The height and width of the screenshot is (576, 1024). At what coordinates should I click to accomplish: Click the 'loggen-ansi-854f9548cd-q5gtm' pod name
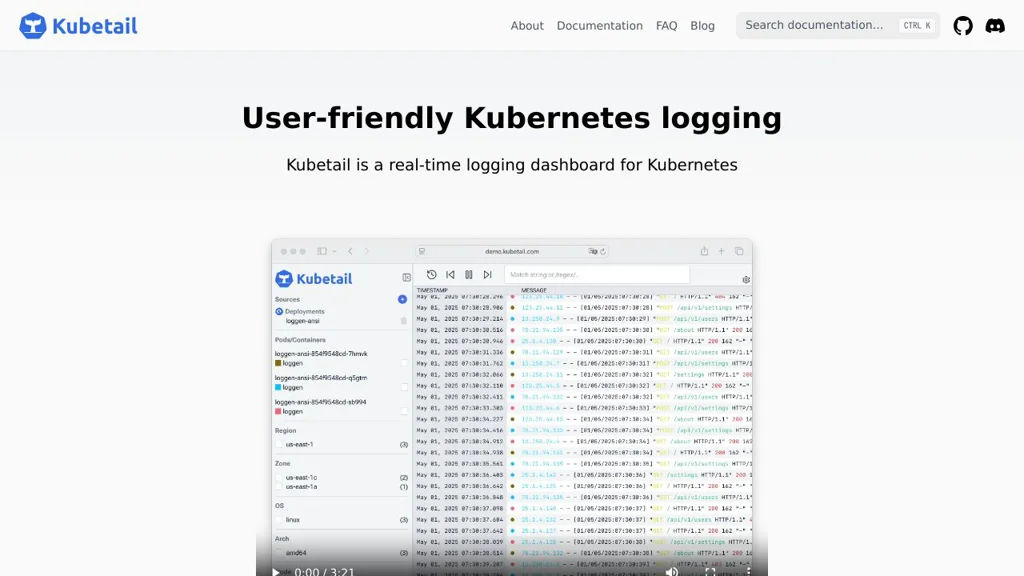[x=321, y=378]
